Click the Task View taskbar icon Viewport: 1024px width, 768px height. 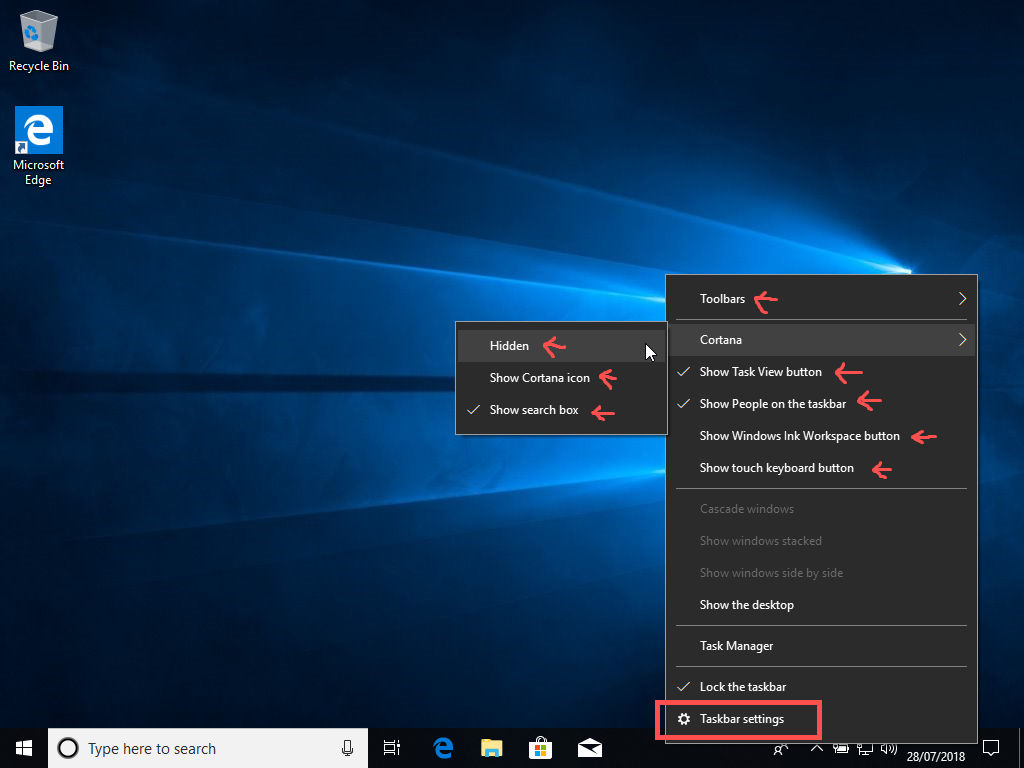392,748
